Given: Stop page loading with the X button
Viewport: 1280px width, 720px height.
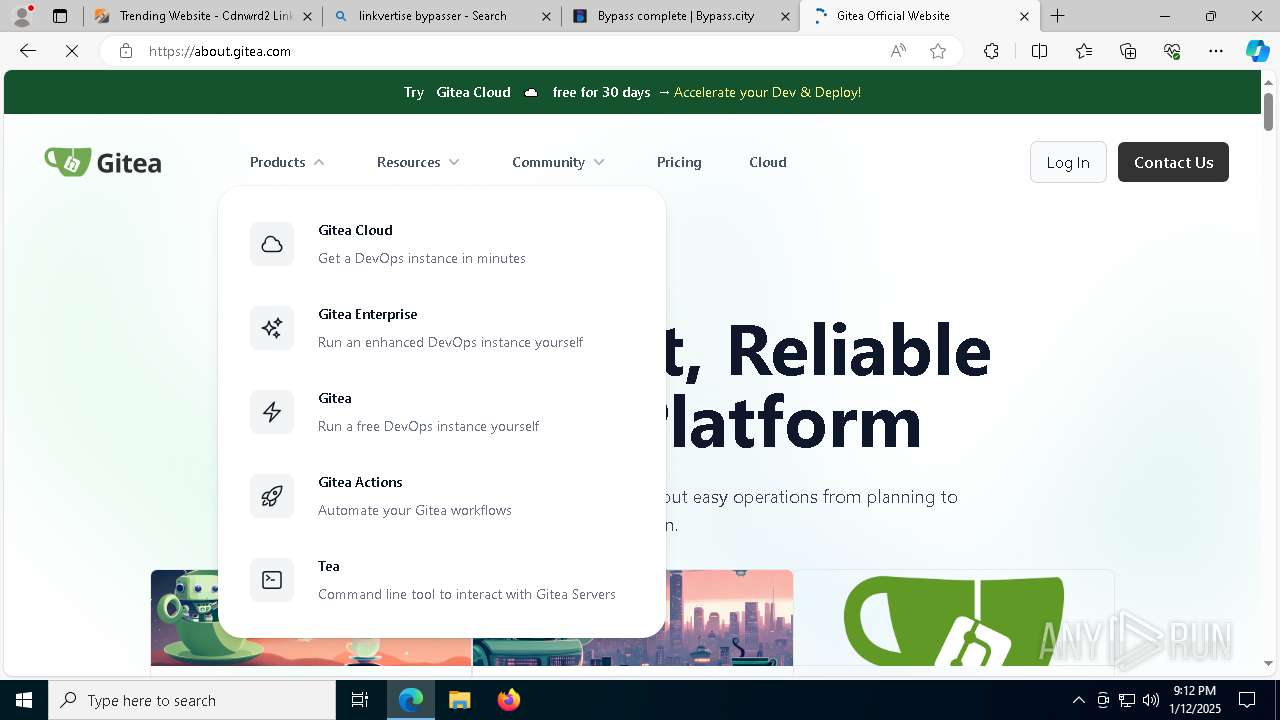Looking at the screenshot, I should click(x=72, y=51).
